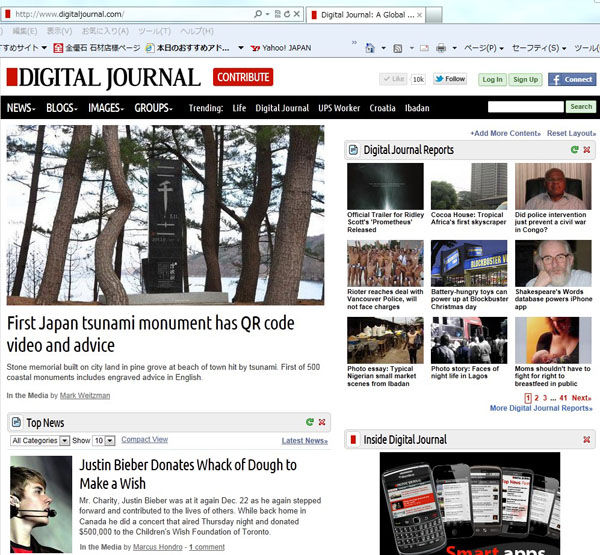Expand the favorites bar overflow chevron
This screenshot has height=555, width=600.
[354, 42]
